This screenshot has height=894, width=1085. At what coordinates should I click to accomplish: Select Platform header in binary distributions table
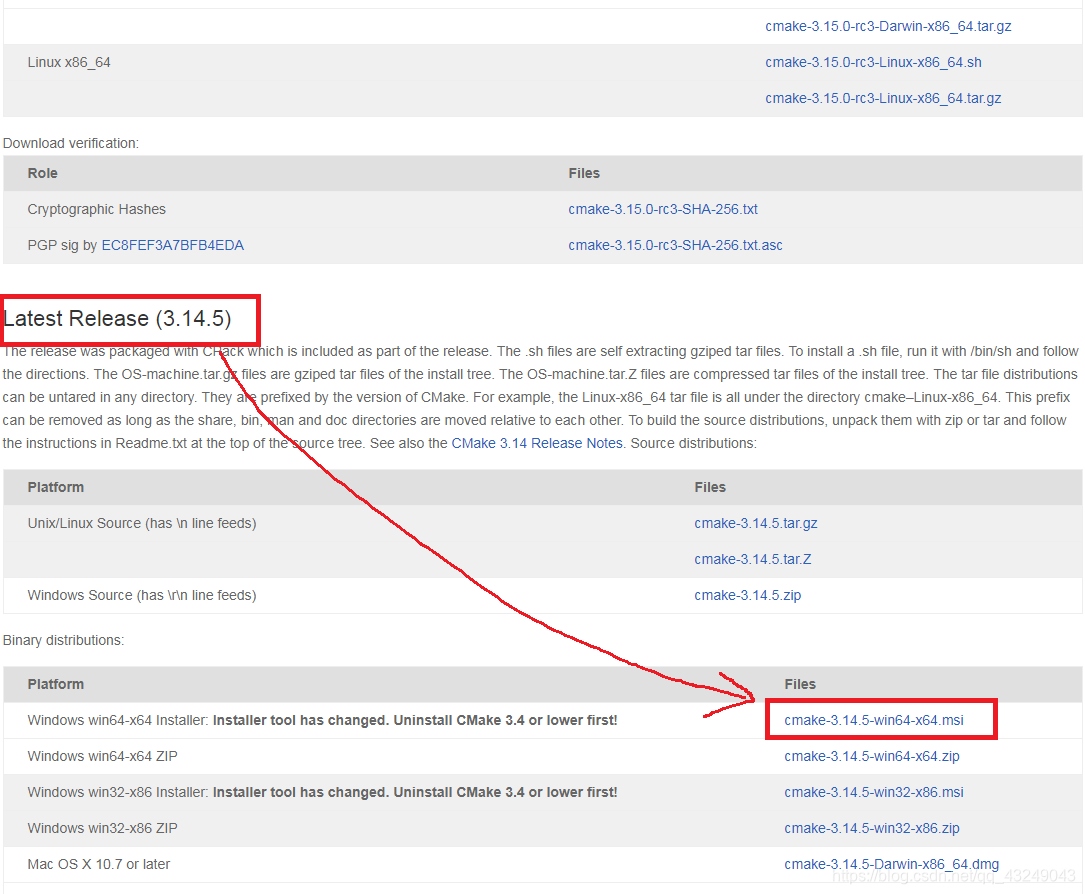[x=56, y=684]
